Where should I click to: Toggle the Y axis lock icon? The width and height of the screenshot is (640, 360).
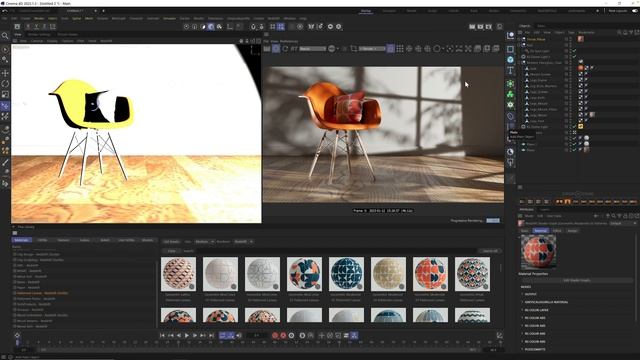(36, 27)
